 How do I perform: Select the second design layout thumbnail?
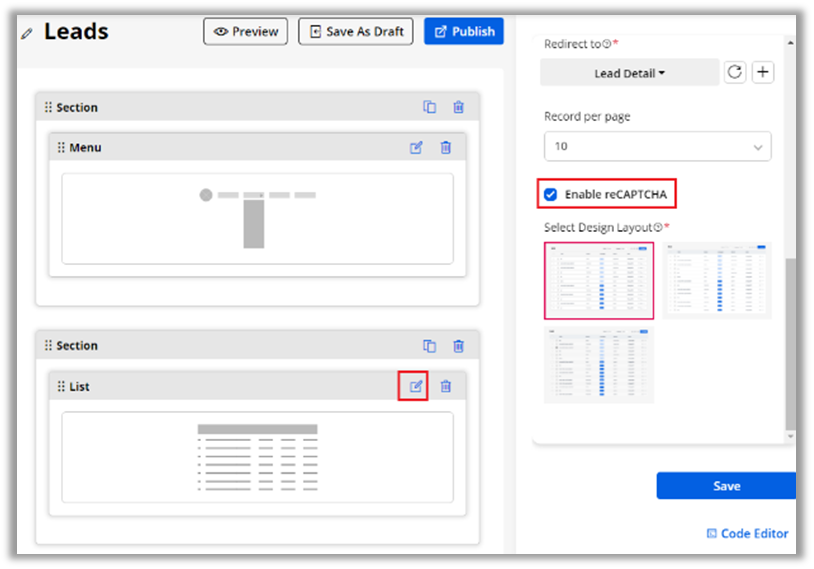(717, 280)
